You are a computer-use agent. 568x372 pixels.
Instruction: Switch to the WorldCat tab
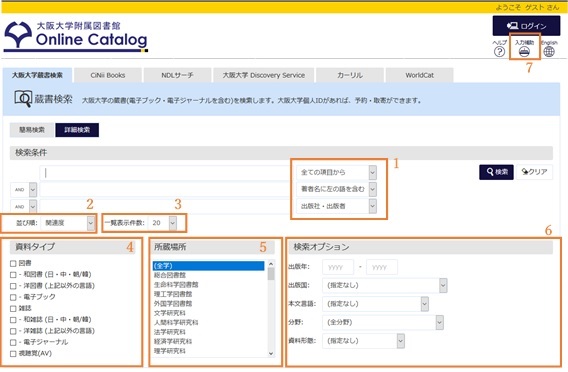click(419, 75)
